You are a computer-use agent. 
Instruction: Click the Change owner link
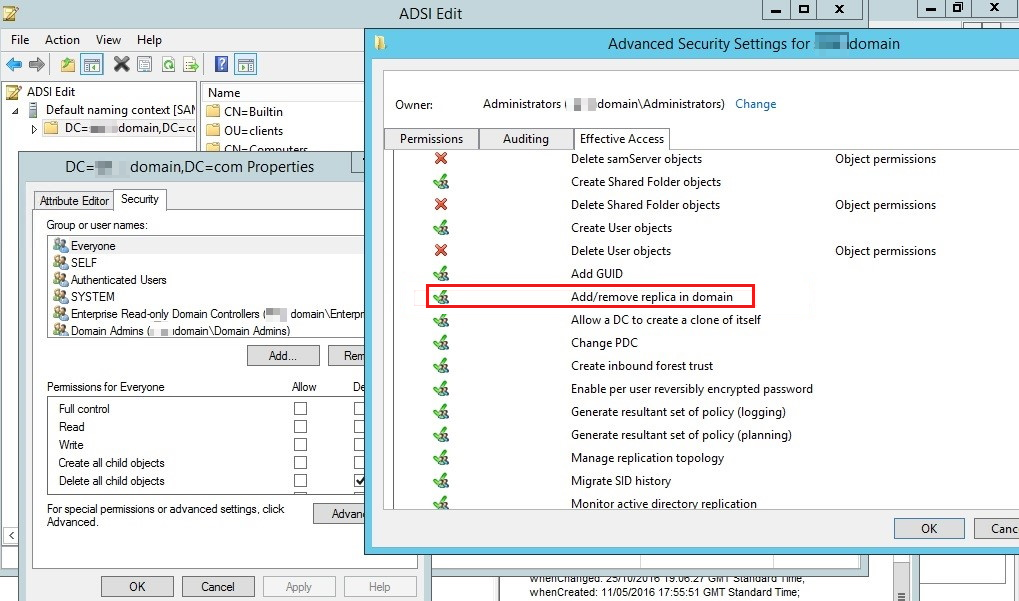pyautogui.click(x=755, y=104)
